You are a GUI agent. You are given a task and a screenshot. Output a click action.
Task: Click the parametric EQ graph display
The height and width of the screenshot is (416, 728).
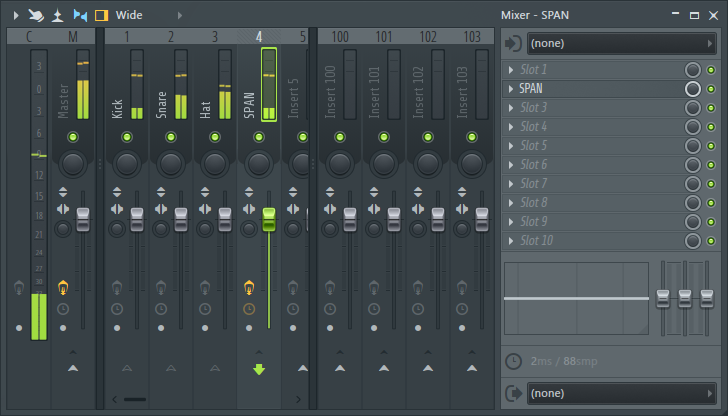coord(577,299)
